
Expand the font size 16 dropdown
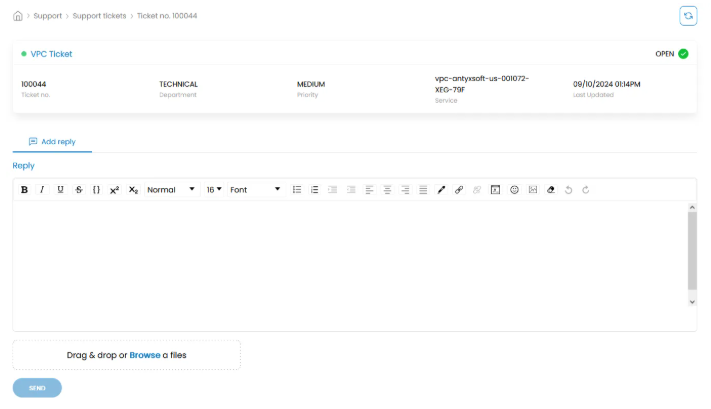(x=214, y=190)
